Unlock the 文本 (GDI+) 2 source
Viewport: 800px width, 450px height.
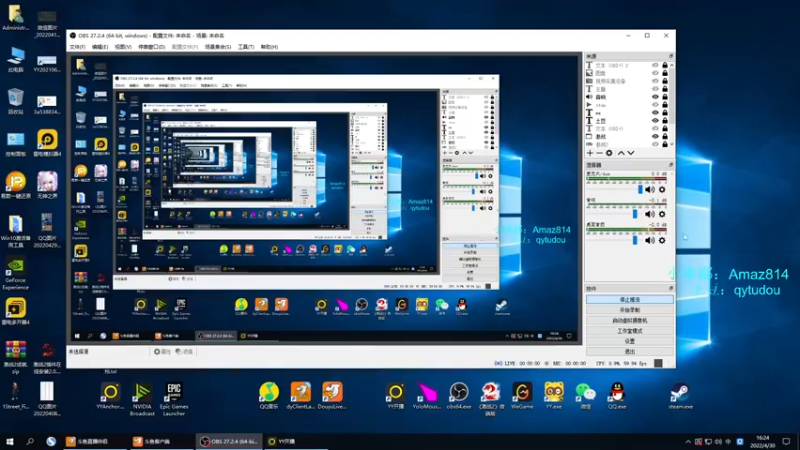click(665, 65)
